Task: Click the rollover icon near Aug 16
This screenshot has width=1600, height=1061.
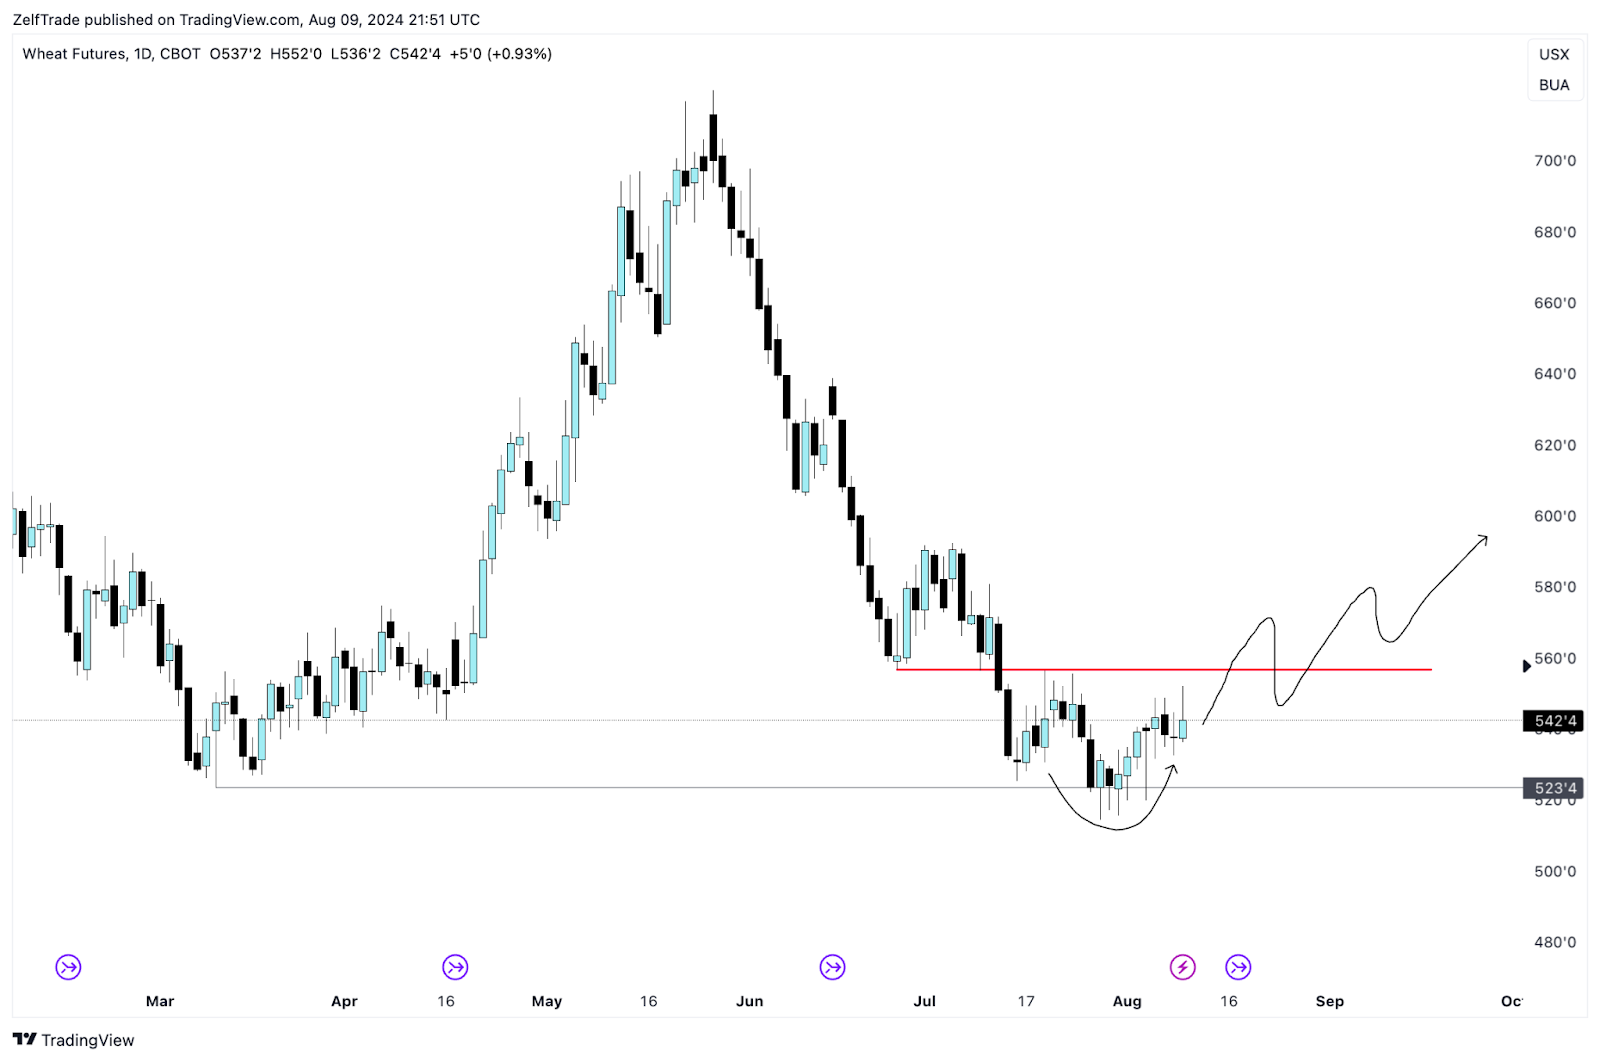Action: click(1238, 967)
